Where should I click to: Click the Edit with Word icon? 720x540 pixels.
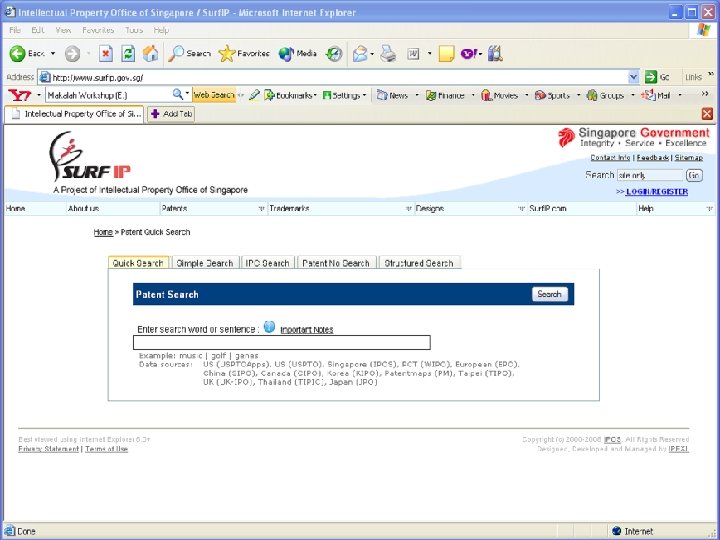pos(413,54)
